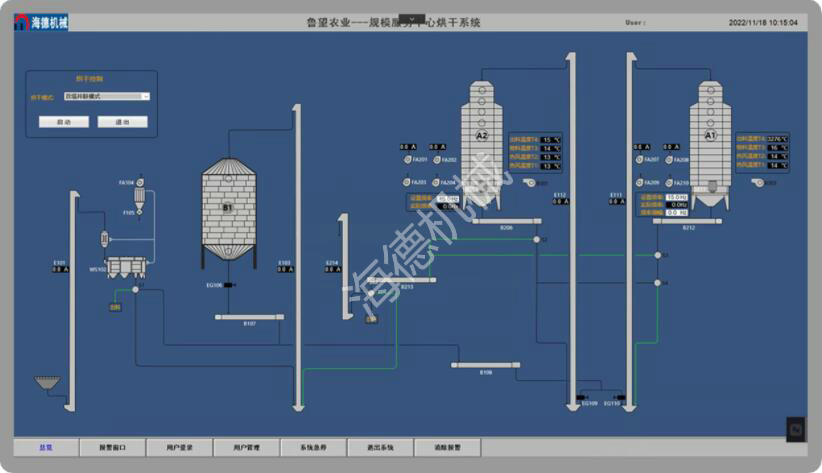Click the EG106 gate valve

pos(228,285)
